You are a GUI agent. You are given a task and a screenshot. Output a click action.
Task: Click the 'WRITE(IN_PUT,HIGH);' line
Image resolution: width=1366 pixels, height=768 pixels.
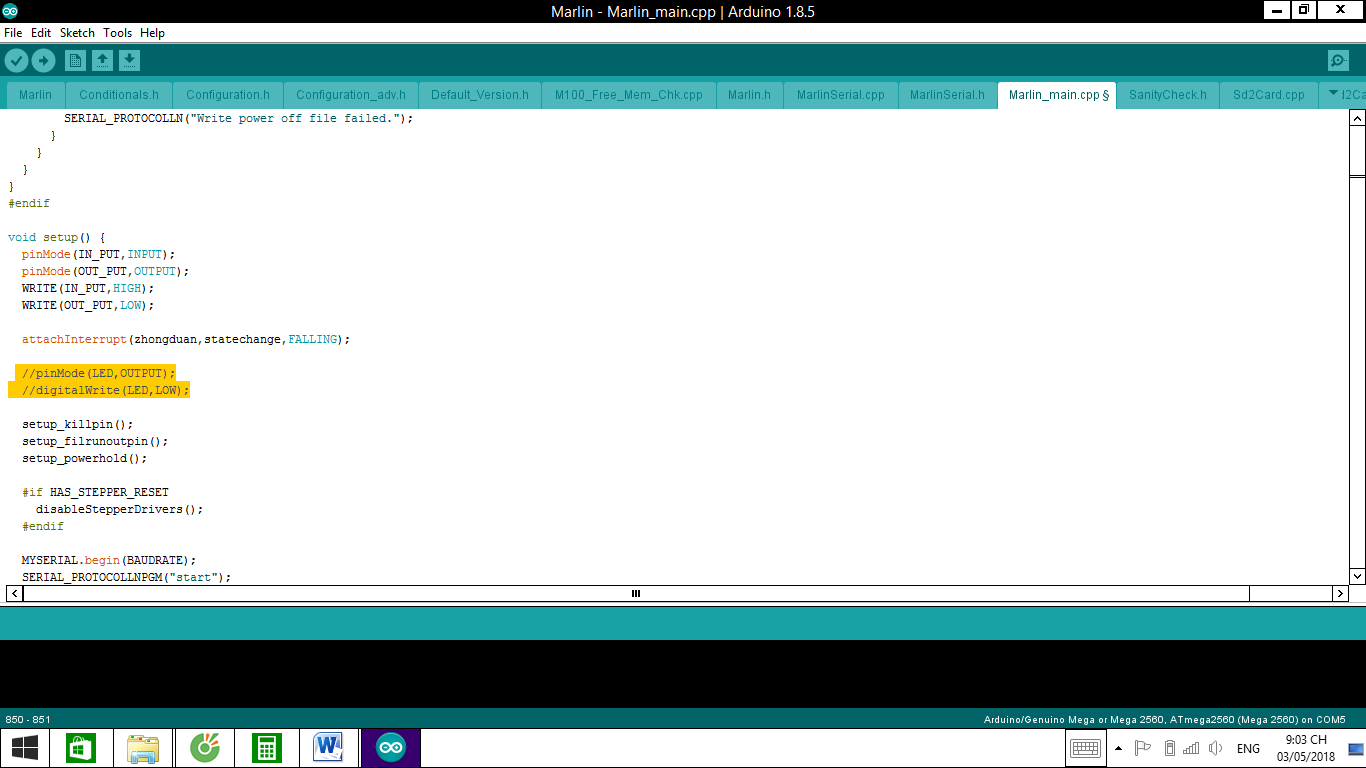pyautogui.click(x=88, y=288)
